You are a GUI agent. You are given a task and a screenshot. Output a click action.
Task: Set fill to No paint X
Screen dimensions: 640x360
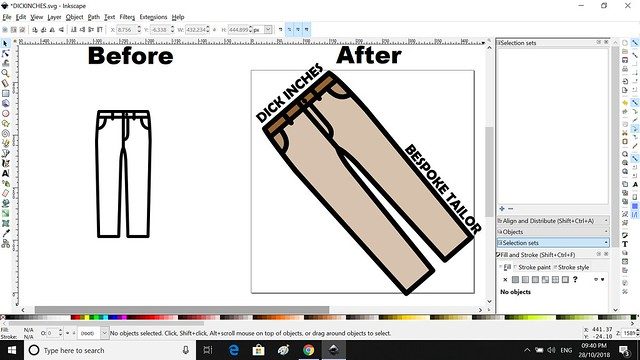click(x=505, y=280)
